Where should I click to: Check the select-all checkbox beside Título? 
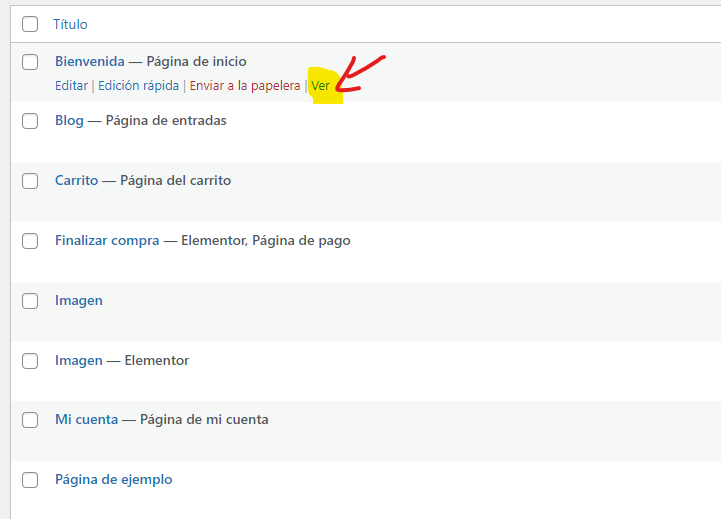coord(30,24)
